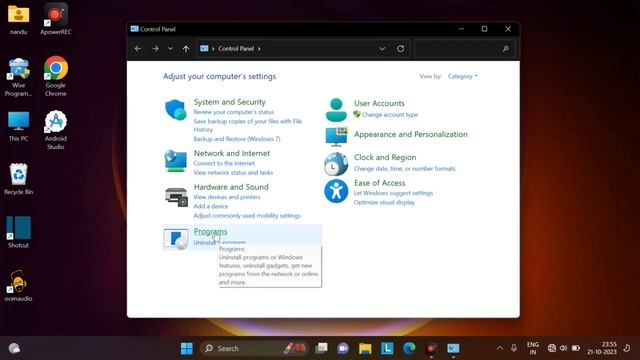Image resolution: width=640 pixels, height=360 pixels.
Task: Open the System and Security category
Action: point(229,102)
